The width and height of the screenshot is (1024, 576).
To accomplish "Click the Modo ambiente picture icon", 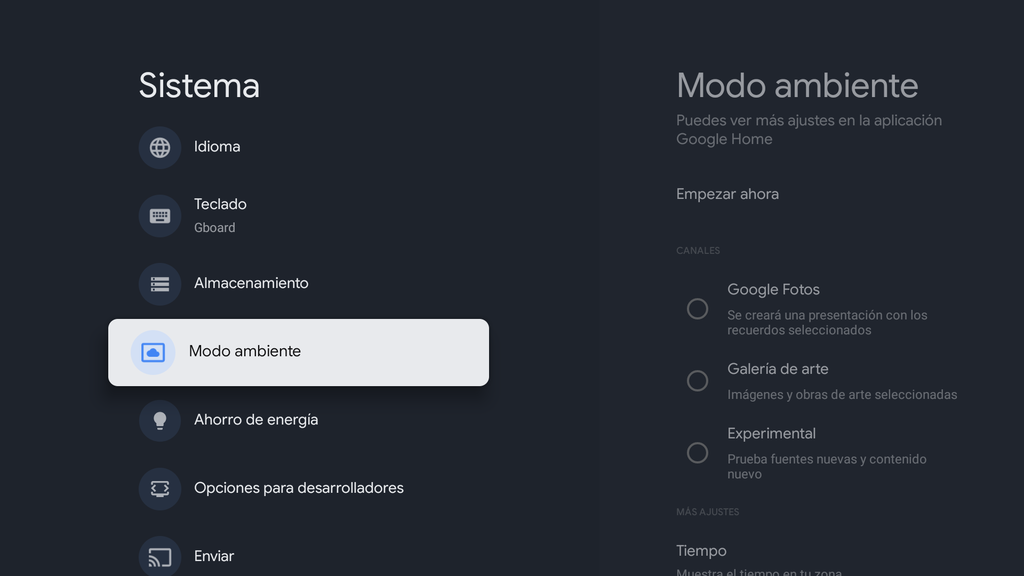I will [x=153, y=353].
